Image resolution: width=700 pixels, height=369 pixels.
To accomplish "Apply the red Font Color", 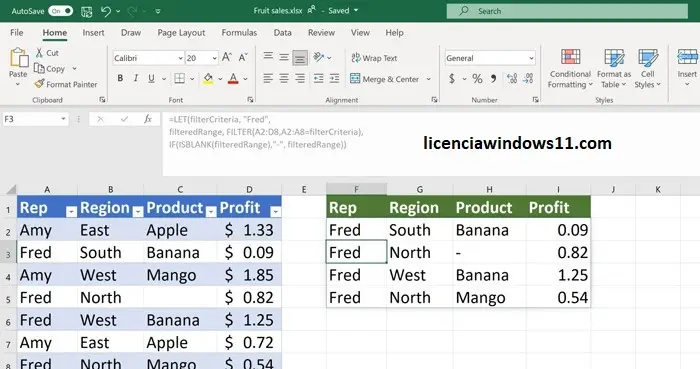I will [x=233, y=79].
